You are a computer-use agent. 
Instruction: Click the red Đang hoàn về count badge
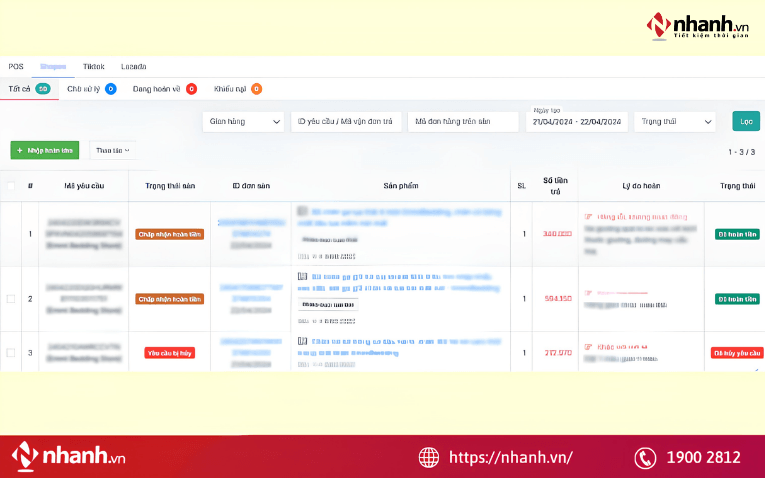click(x=191, y=89)
